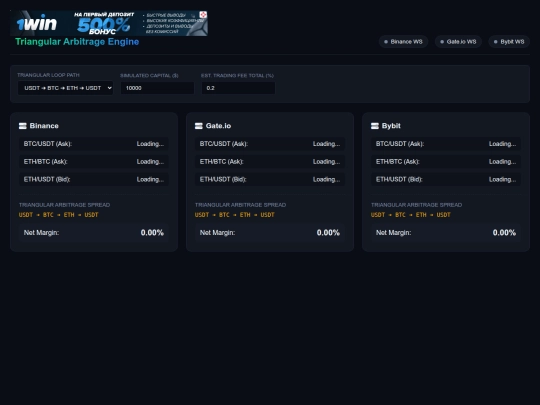The image size is (540, 405).
Task: Select Binance BTC/USDT (Ask) row
Action: (x=94, y=144)
